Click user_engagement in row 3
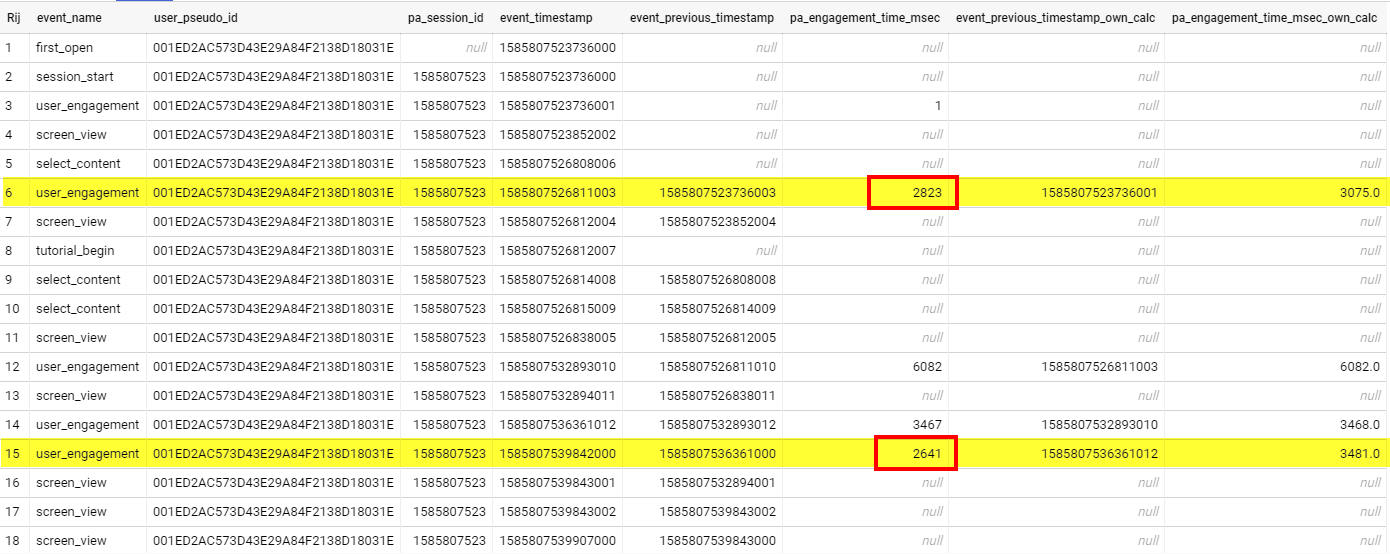Image resolution: width=1390 pixels, height=554 pixels. [x=88, y=106]
